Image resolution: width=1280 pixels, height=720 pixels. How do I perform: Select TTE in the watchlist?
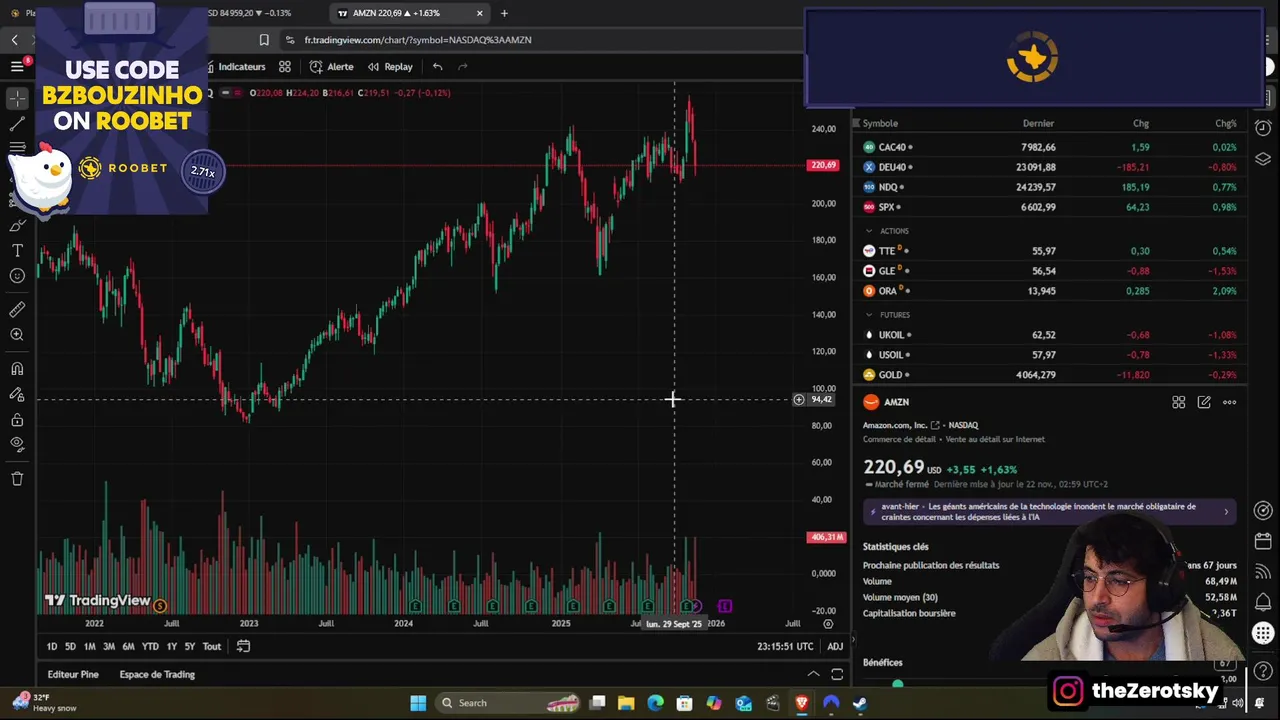click(1050, 251)
